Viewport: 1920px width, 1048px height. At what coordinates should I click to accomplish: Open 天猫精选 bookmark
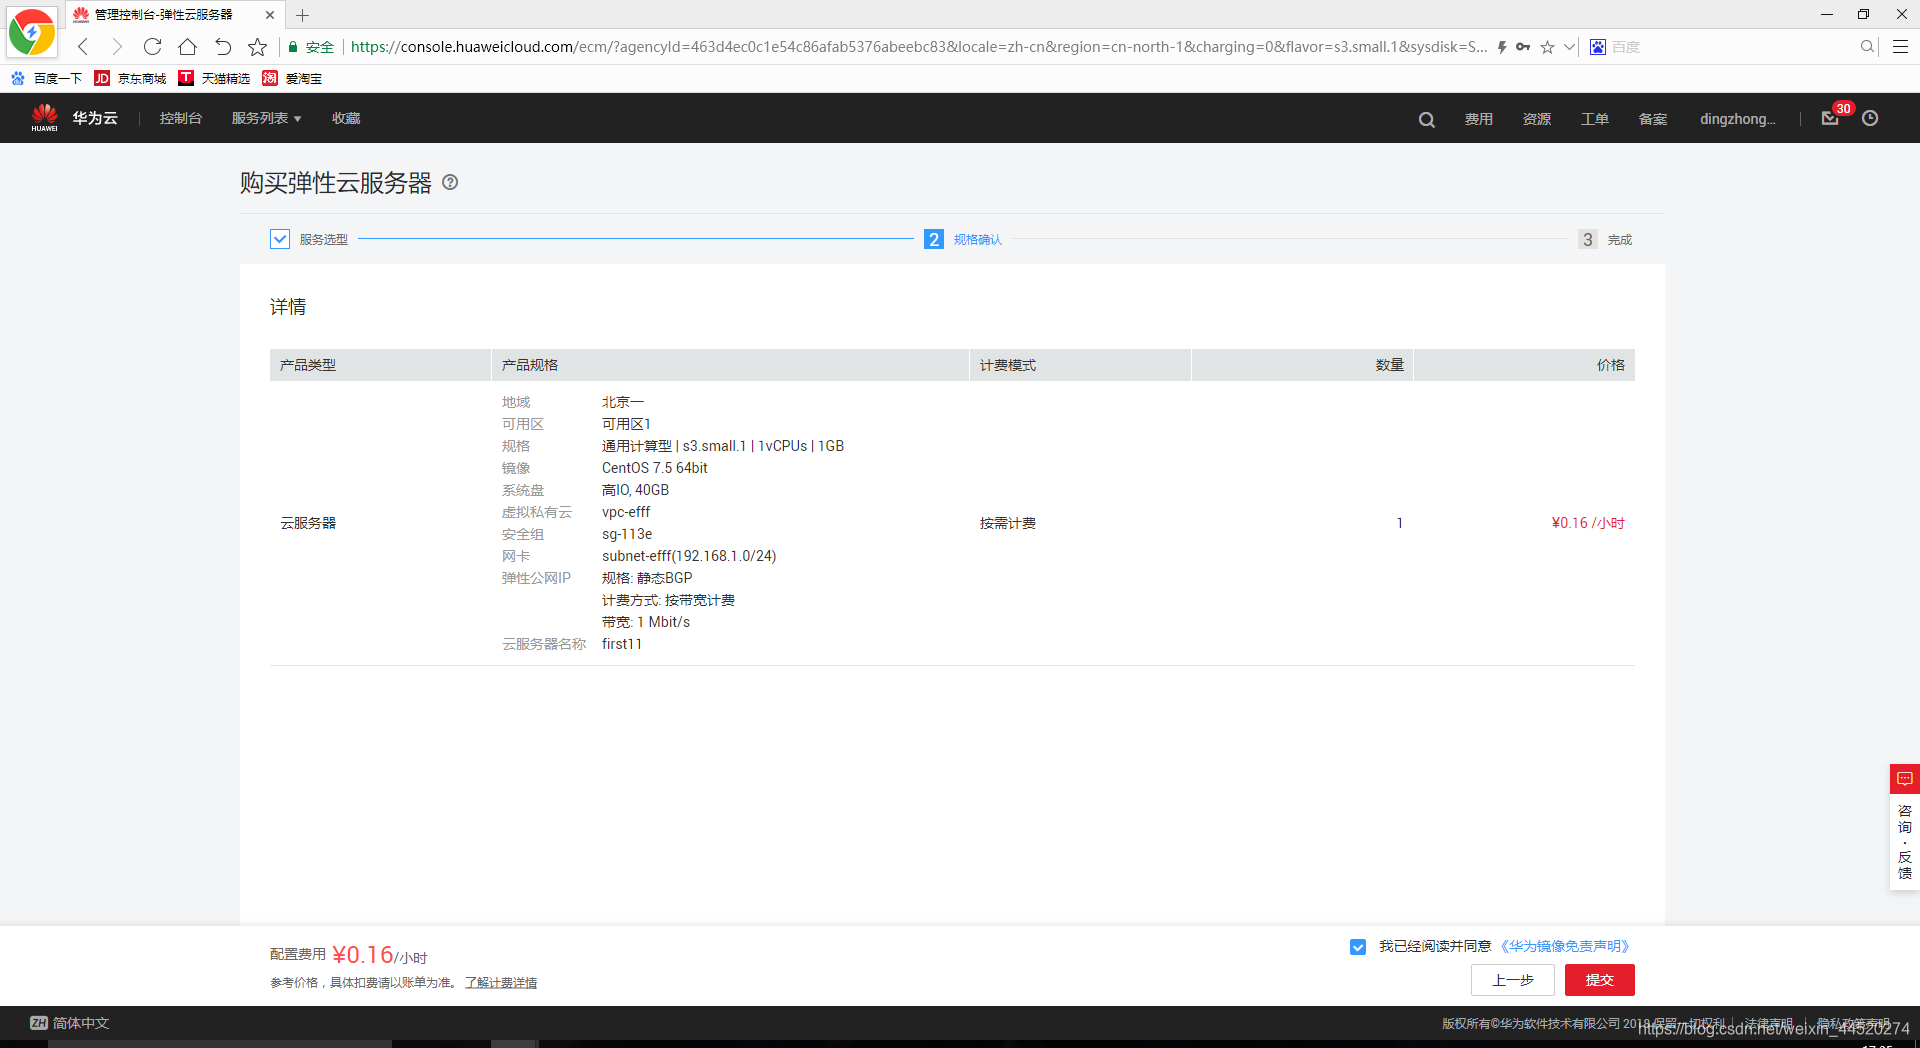point(214,78)
